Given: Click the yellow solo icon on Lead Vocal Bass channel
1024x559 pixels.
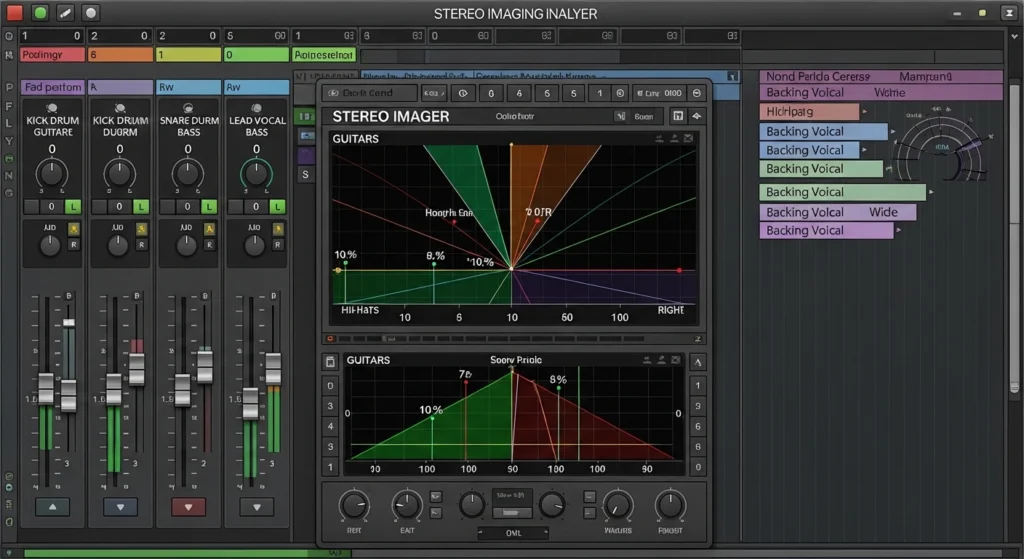Looking at the screenshot, I should pos(277,229).
